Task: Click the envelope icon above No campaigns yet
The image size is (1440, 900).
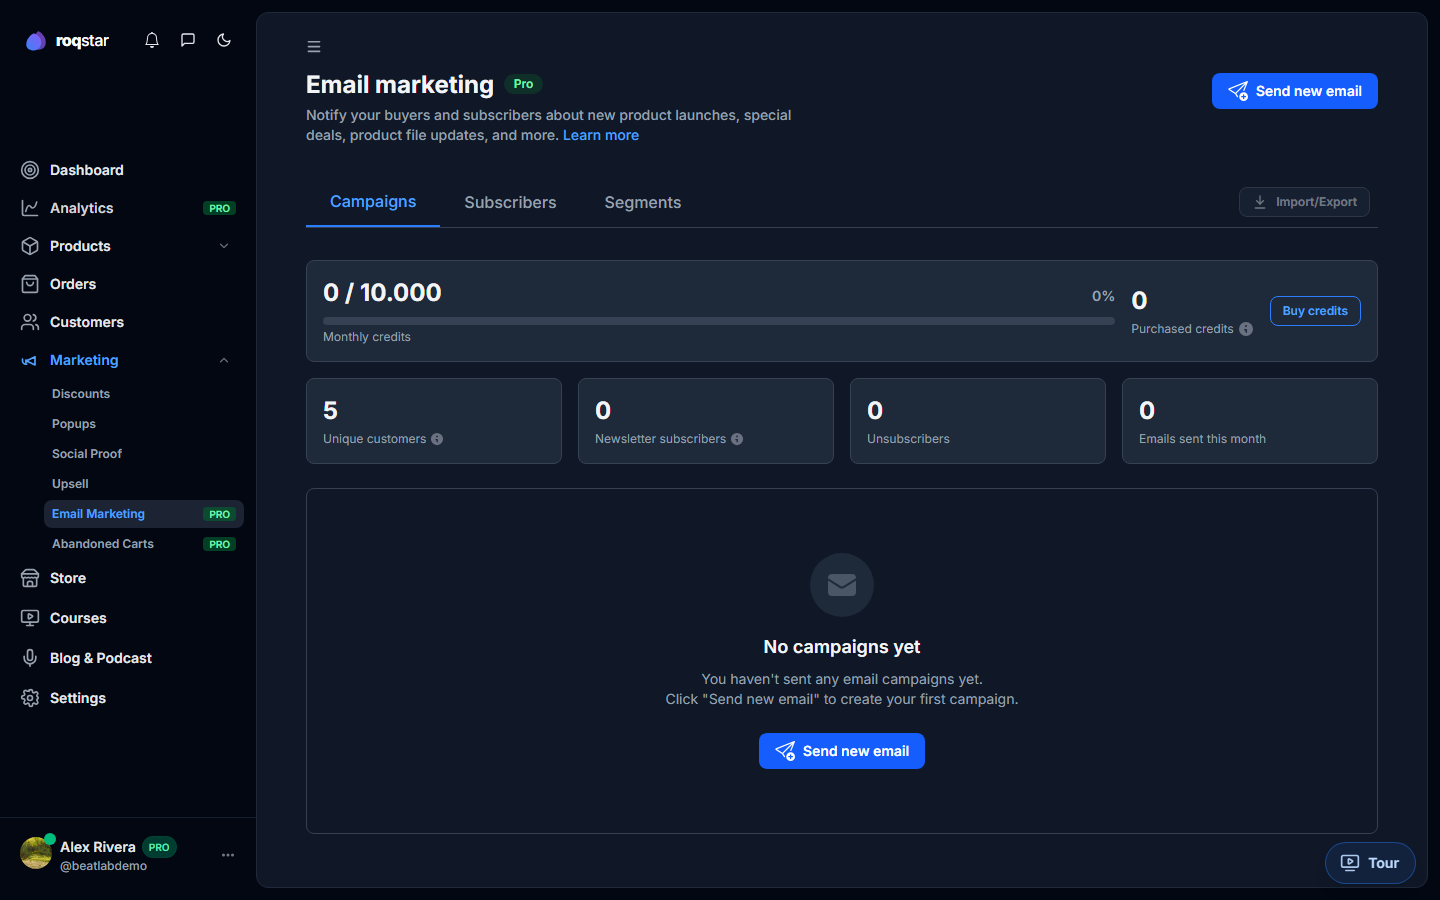Action: click(x=842, y=585)
